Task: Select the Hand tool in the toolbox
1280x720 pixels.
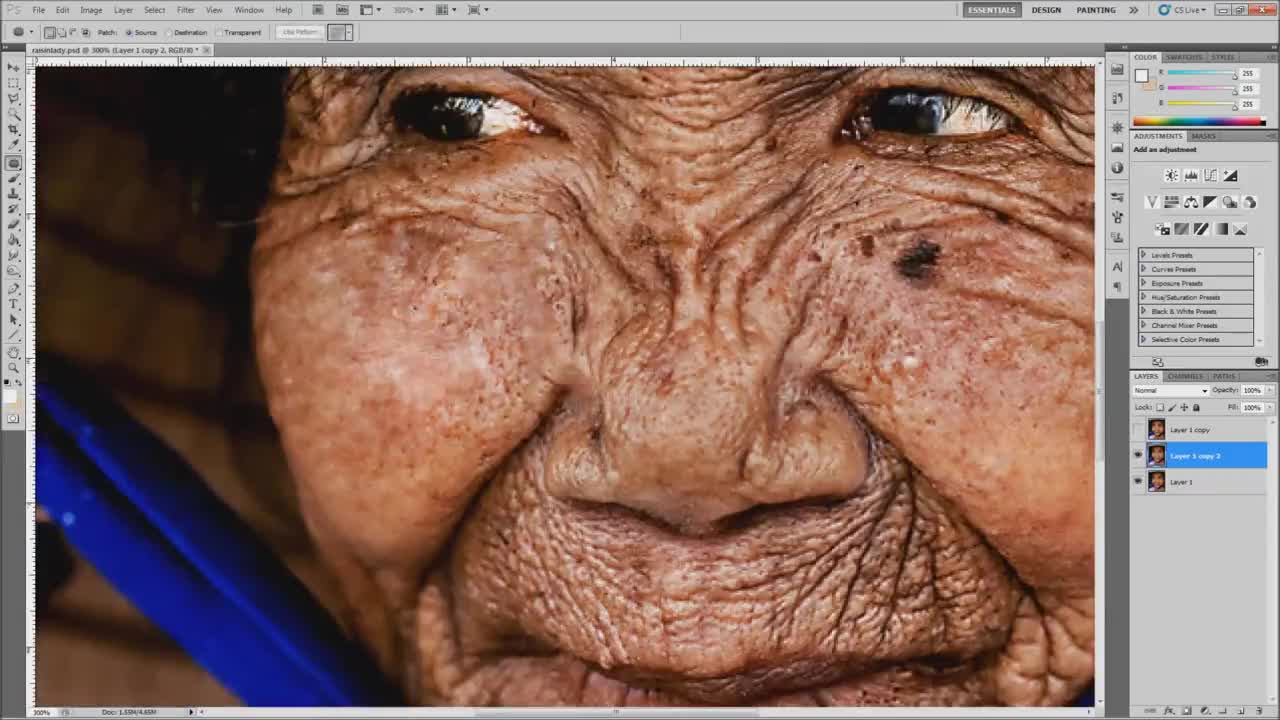Action: [14, 352]
